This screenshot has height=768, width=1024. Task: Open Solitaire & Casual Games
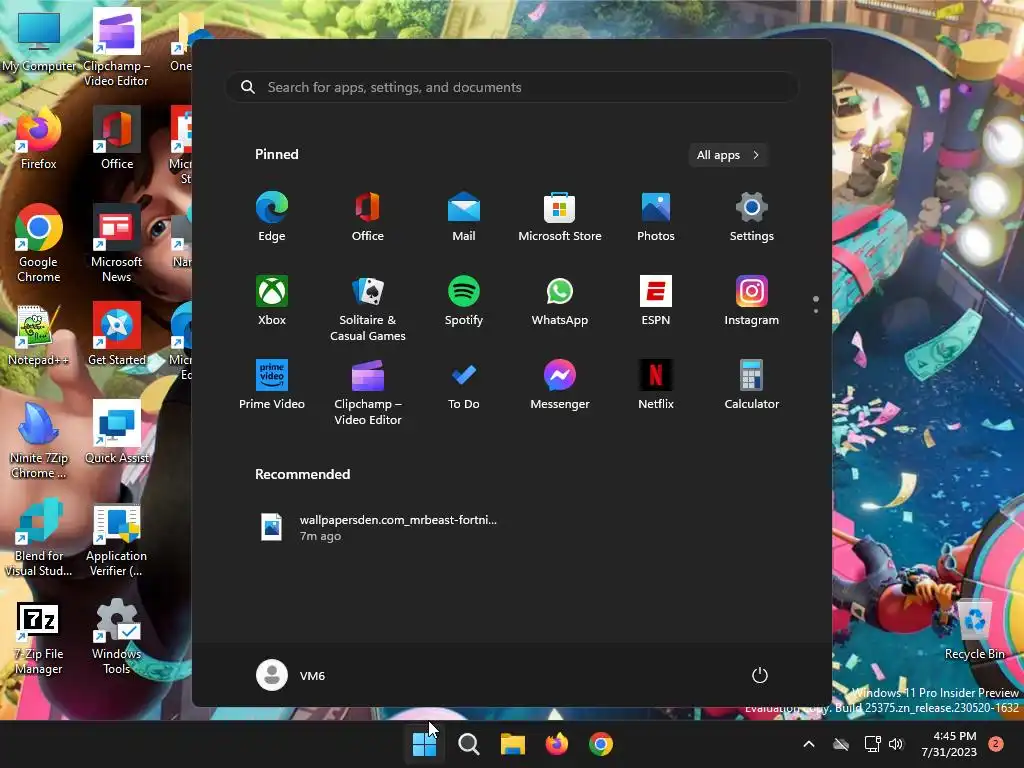368,309
